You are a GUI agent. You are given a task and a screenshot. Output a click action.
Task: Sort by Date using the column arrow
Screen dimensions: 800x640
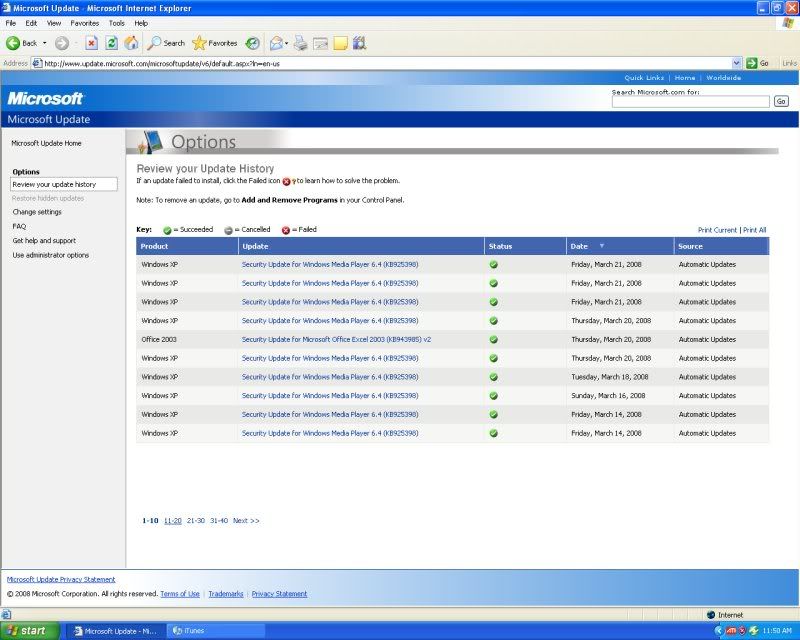click(x=602, y=246)
